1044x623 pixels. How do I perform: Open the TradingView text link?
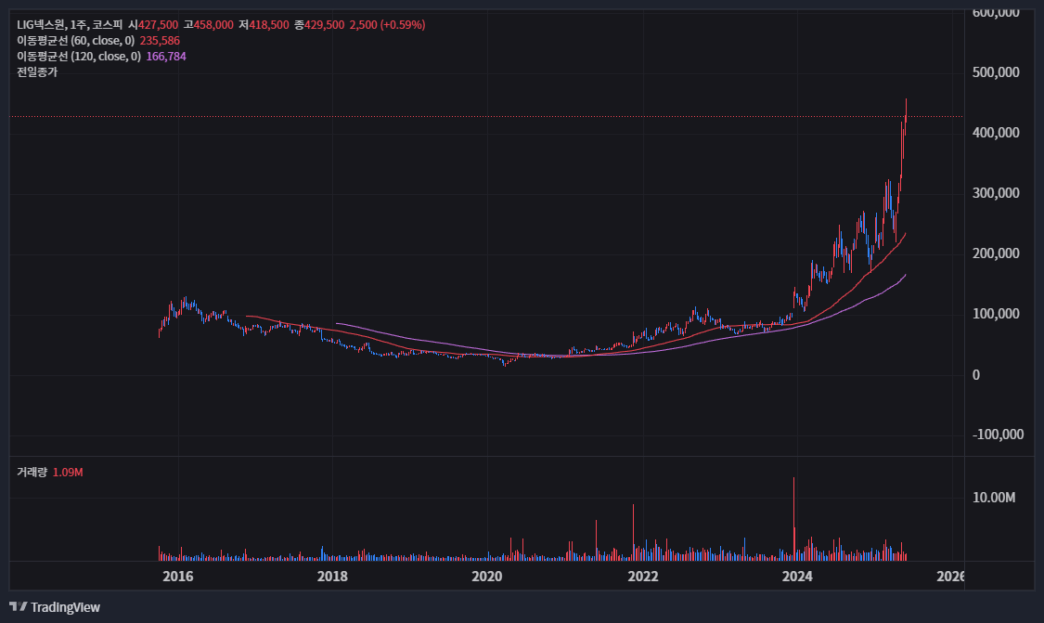point(65,607)
